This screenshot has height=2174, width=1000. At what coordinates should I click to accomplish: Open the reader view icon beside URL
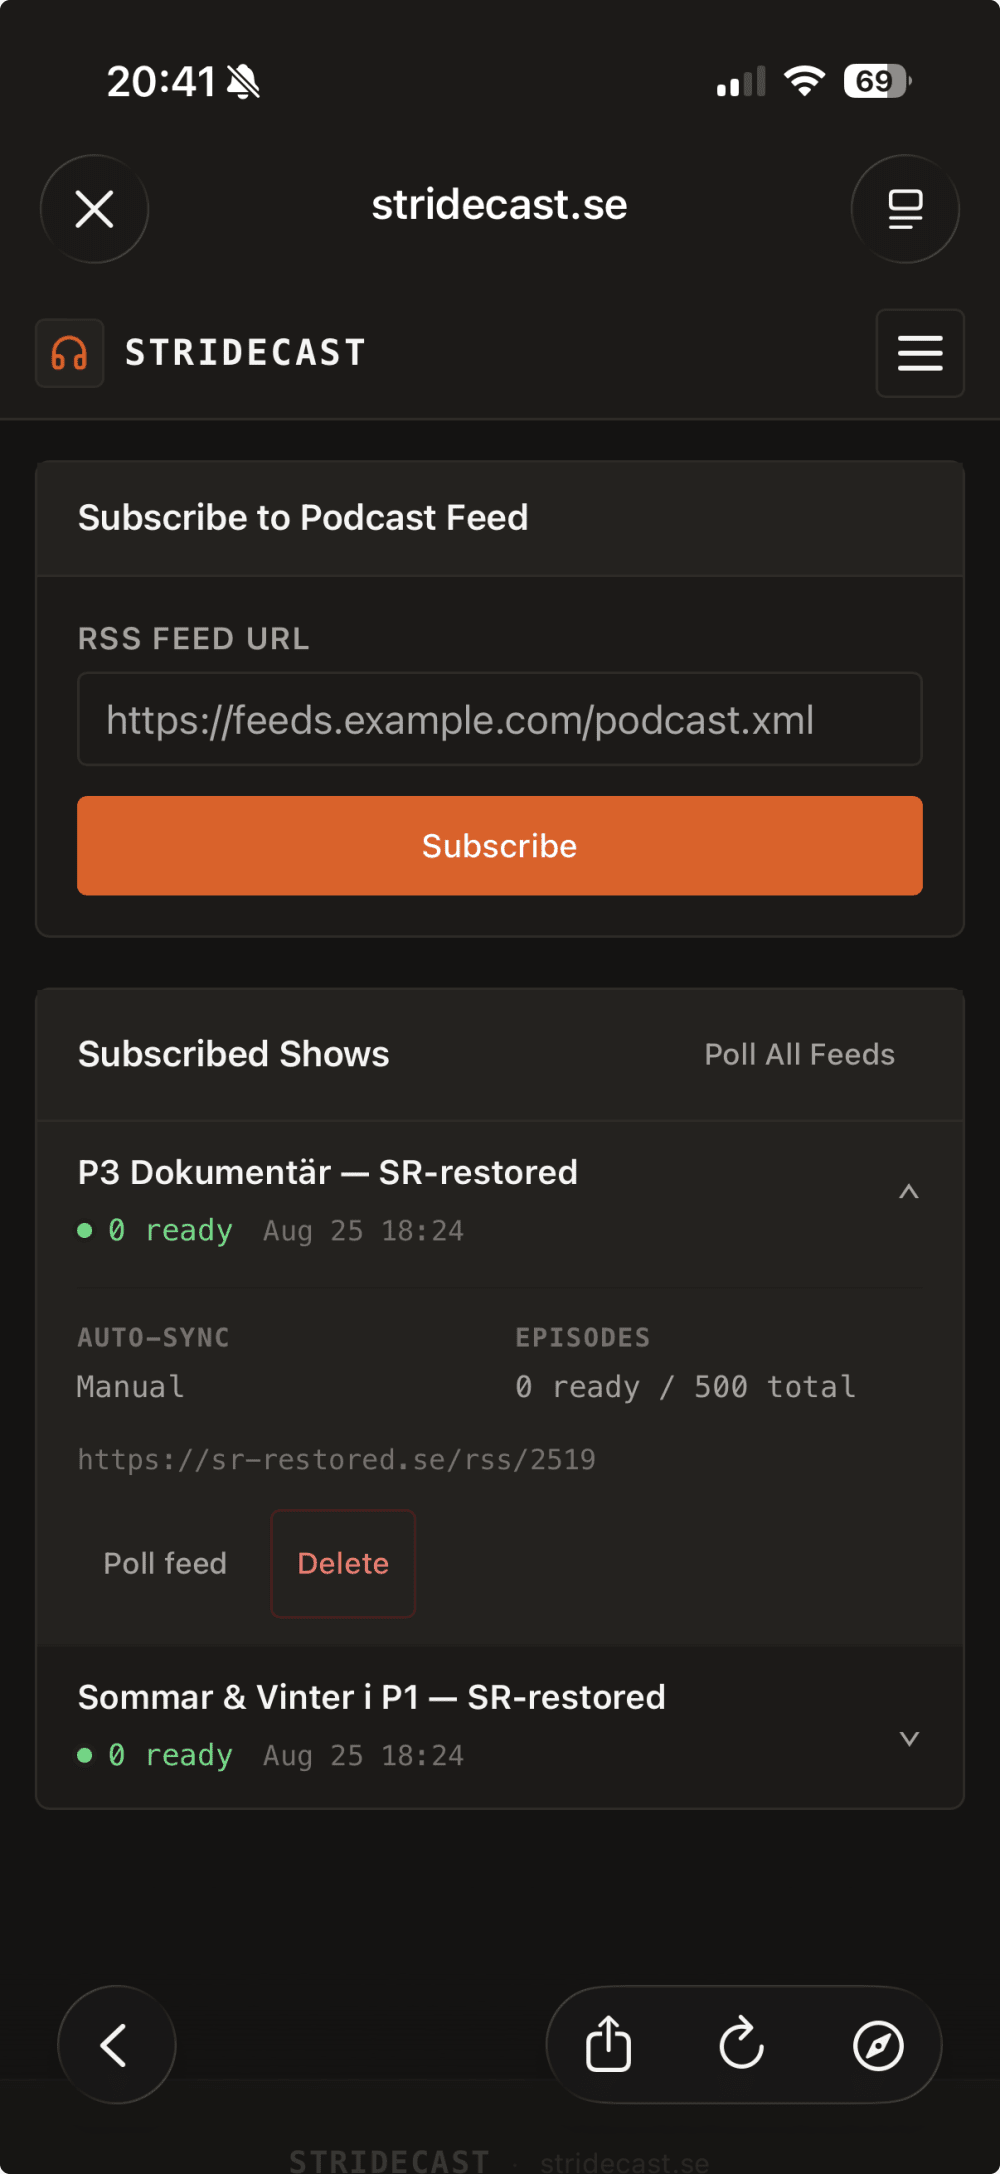(x=905, y=209)
